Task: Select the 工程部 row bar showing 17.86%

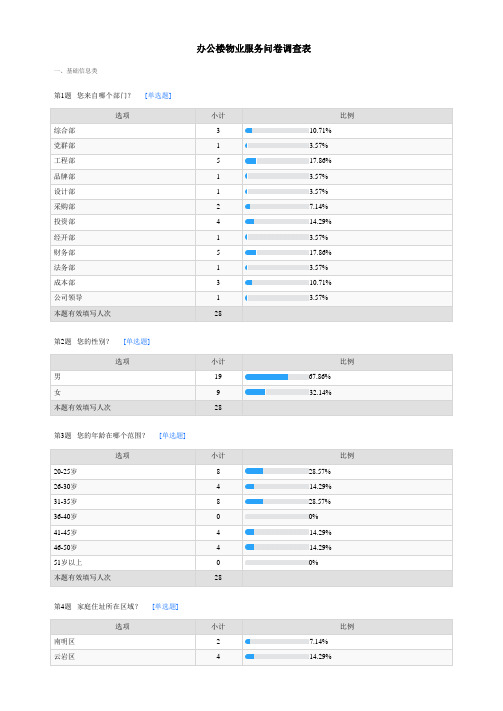Action: coord(277,161)
